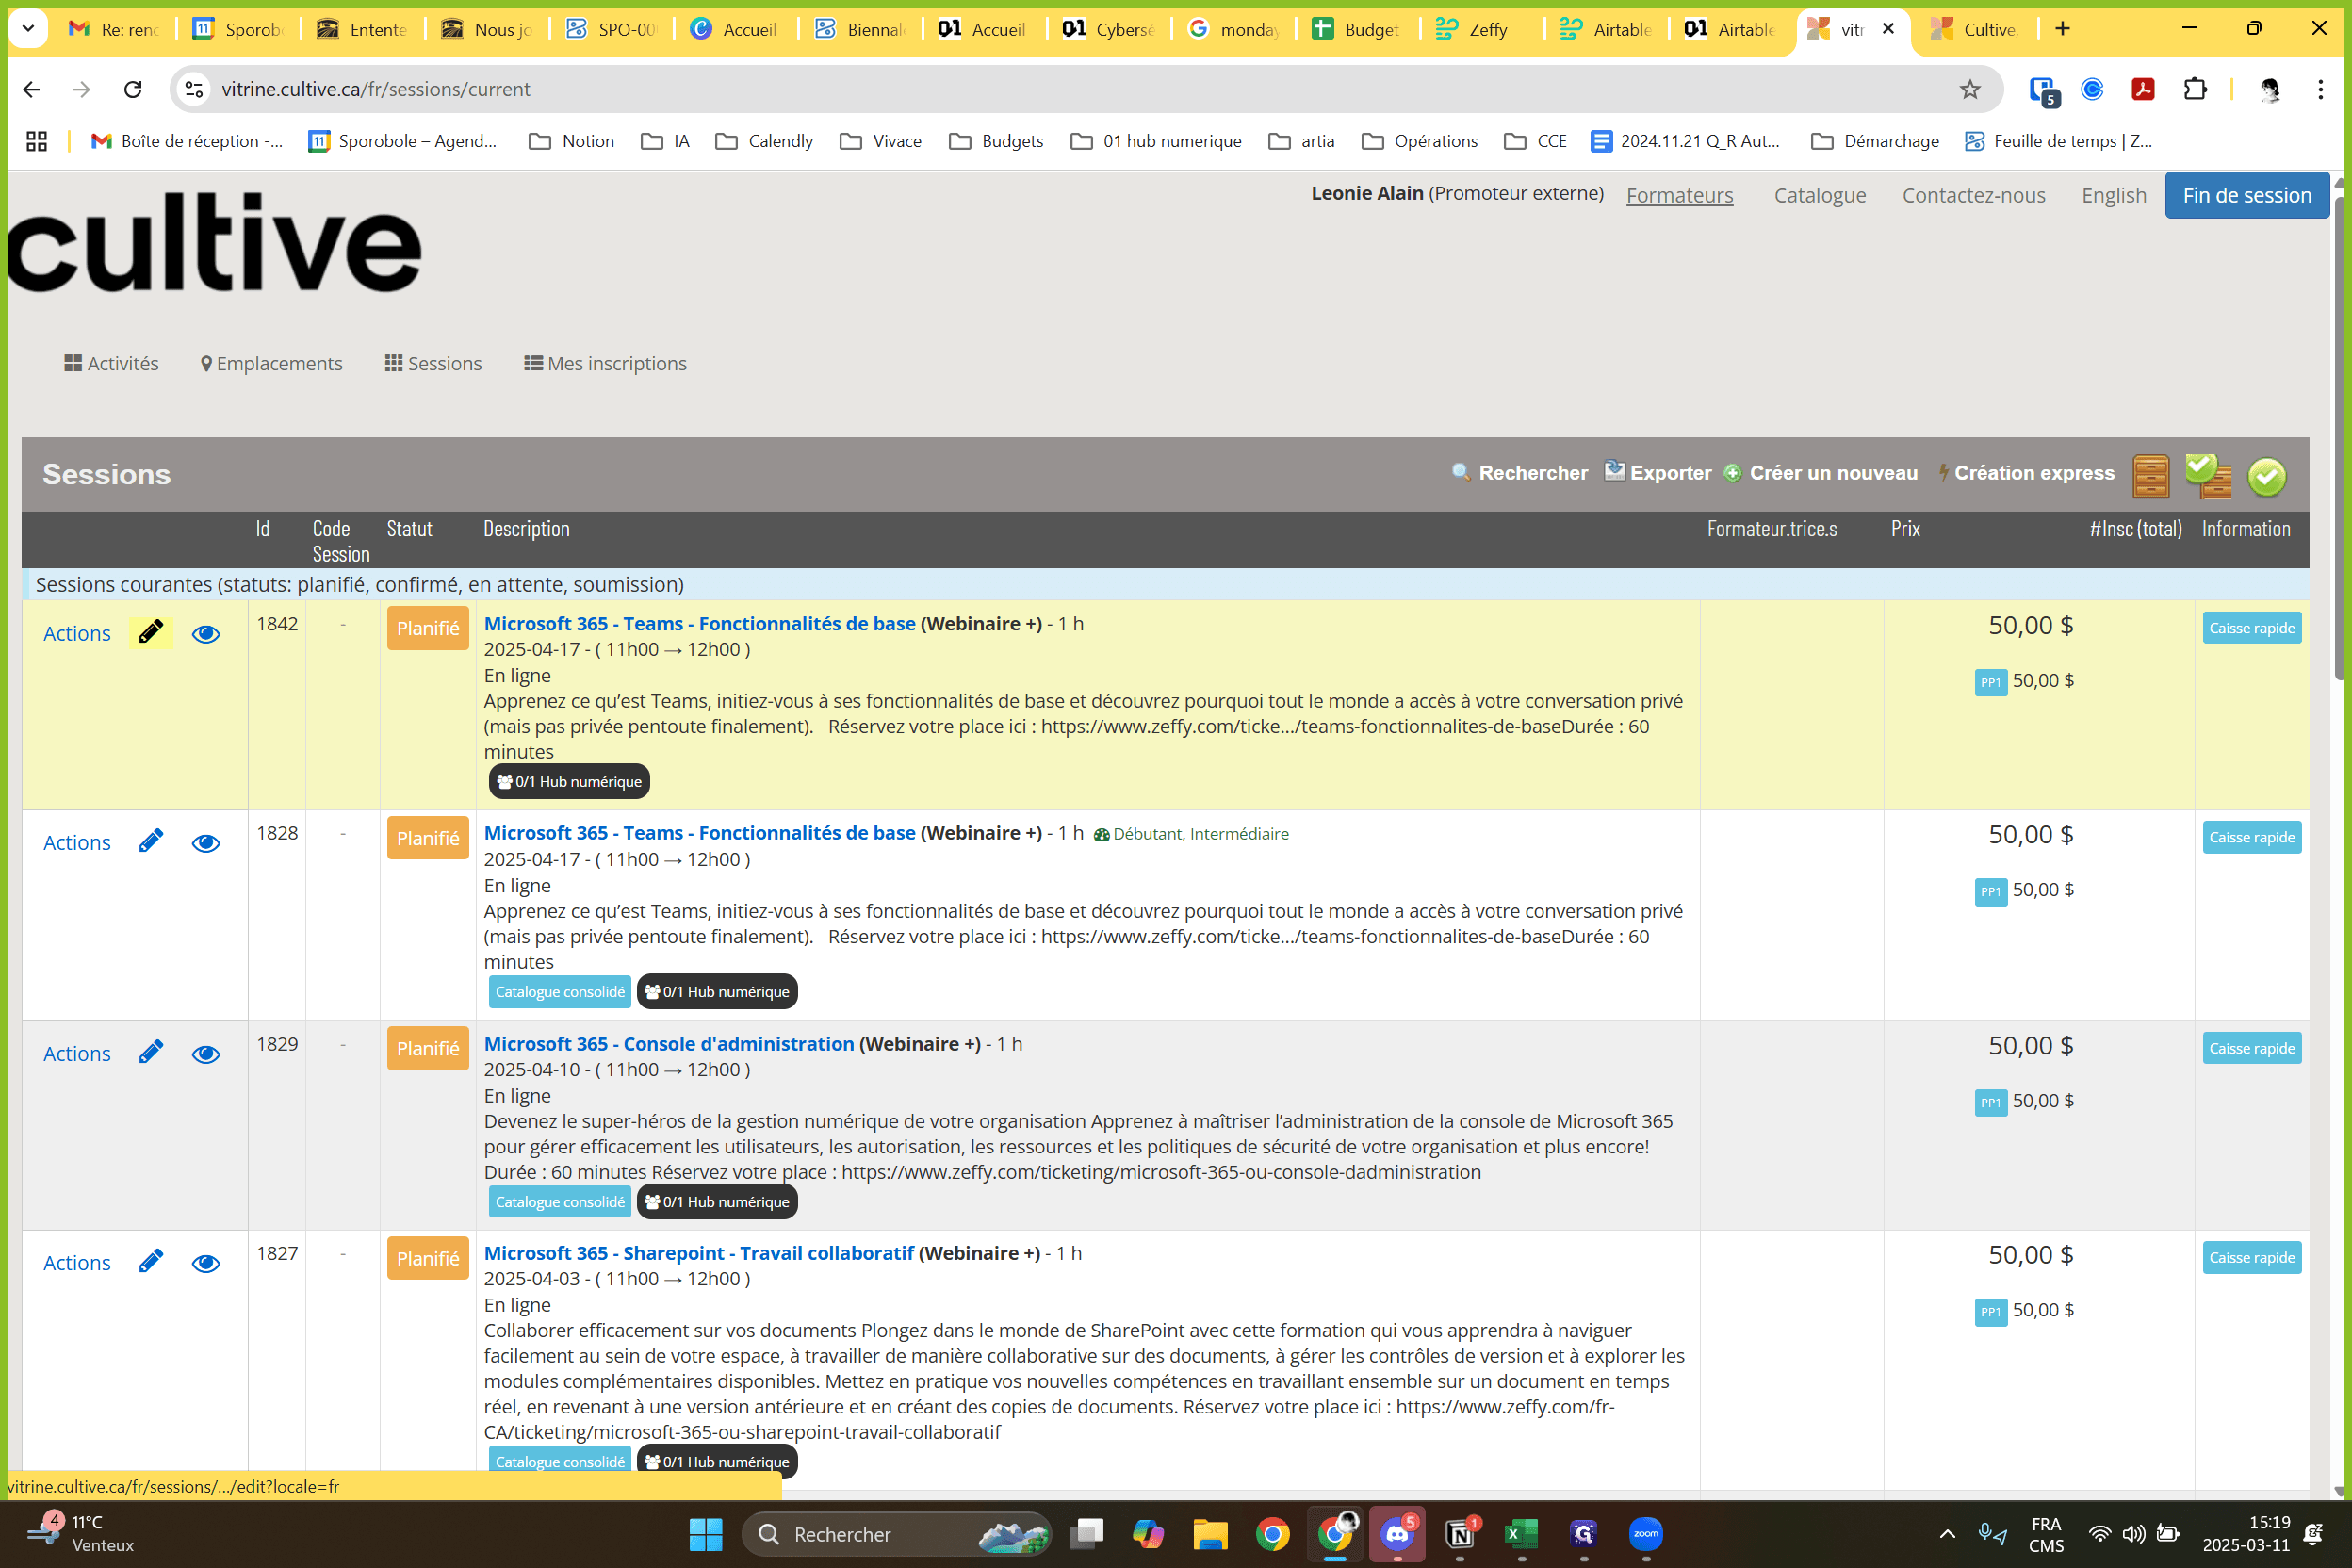Open Actions dropdown for session 1829
The height and width of the screenshot is (1568, 2352).
click(77, 1053)
